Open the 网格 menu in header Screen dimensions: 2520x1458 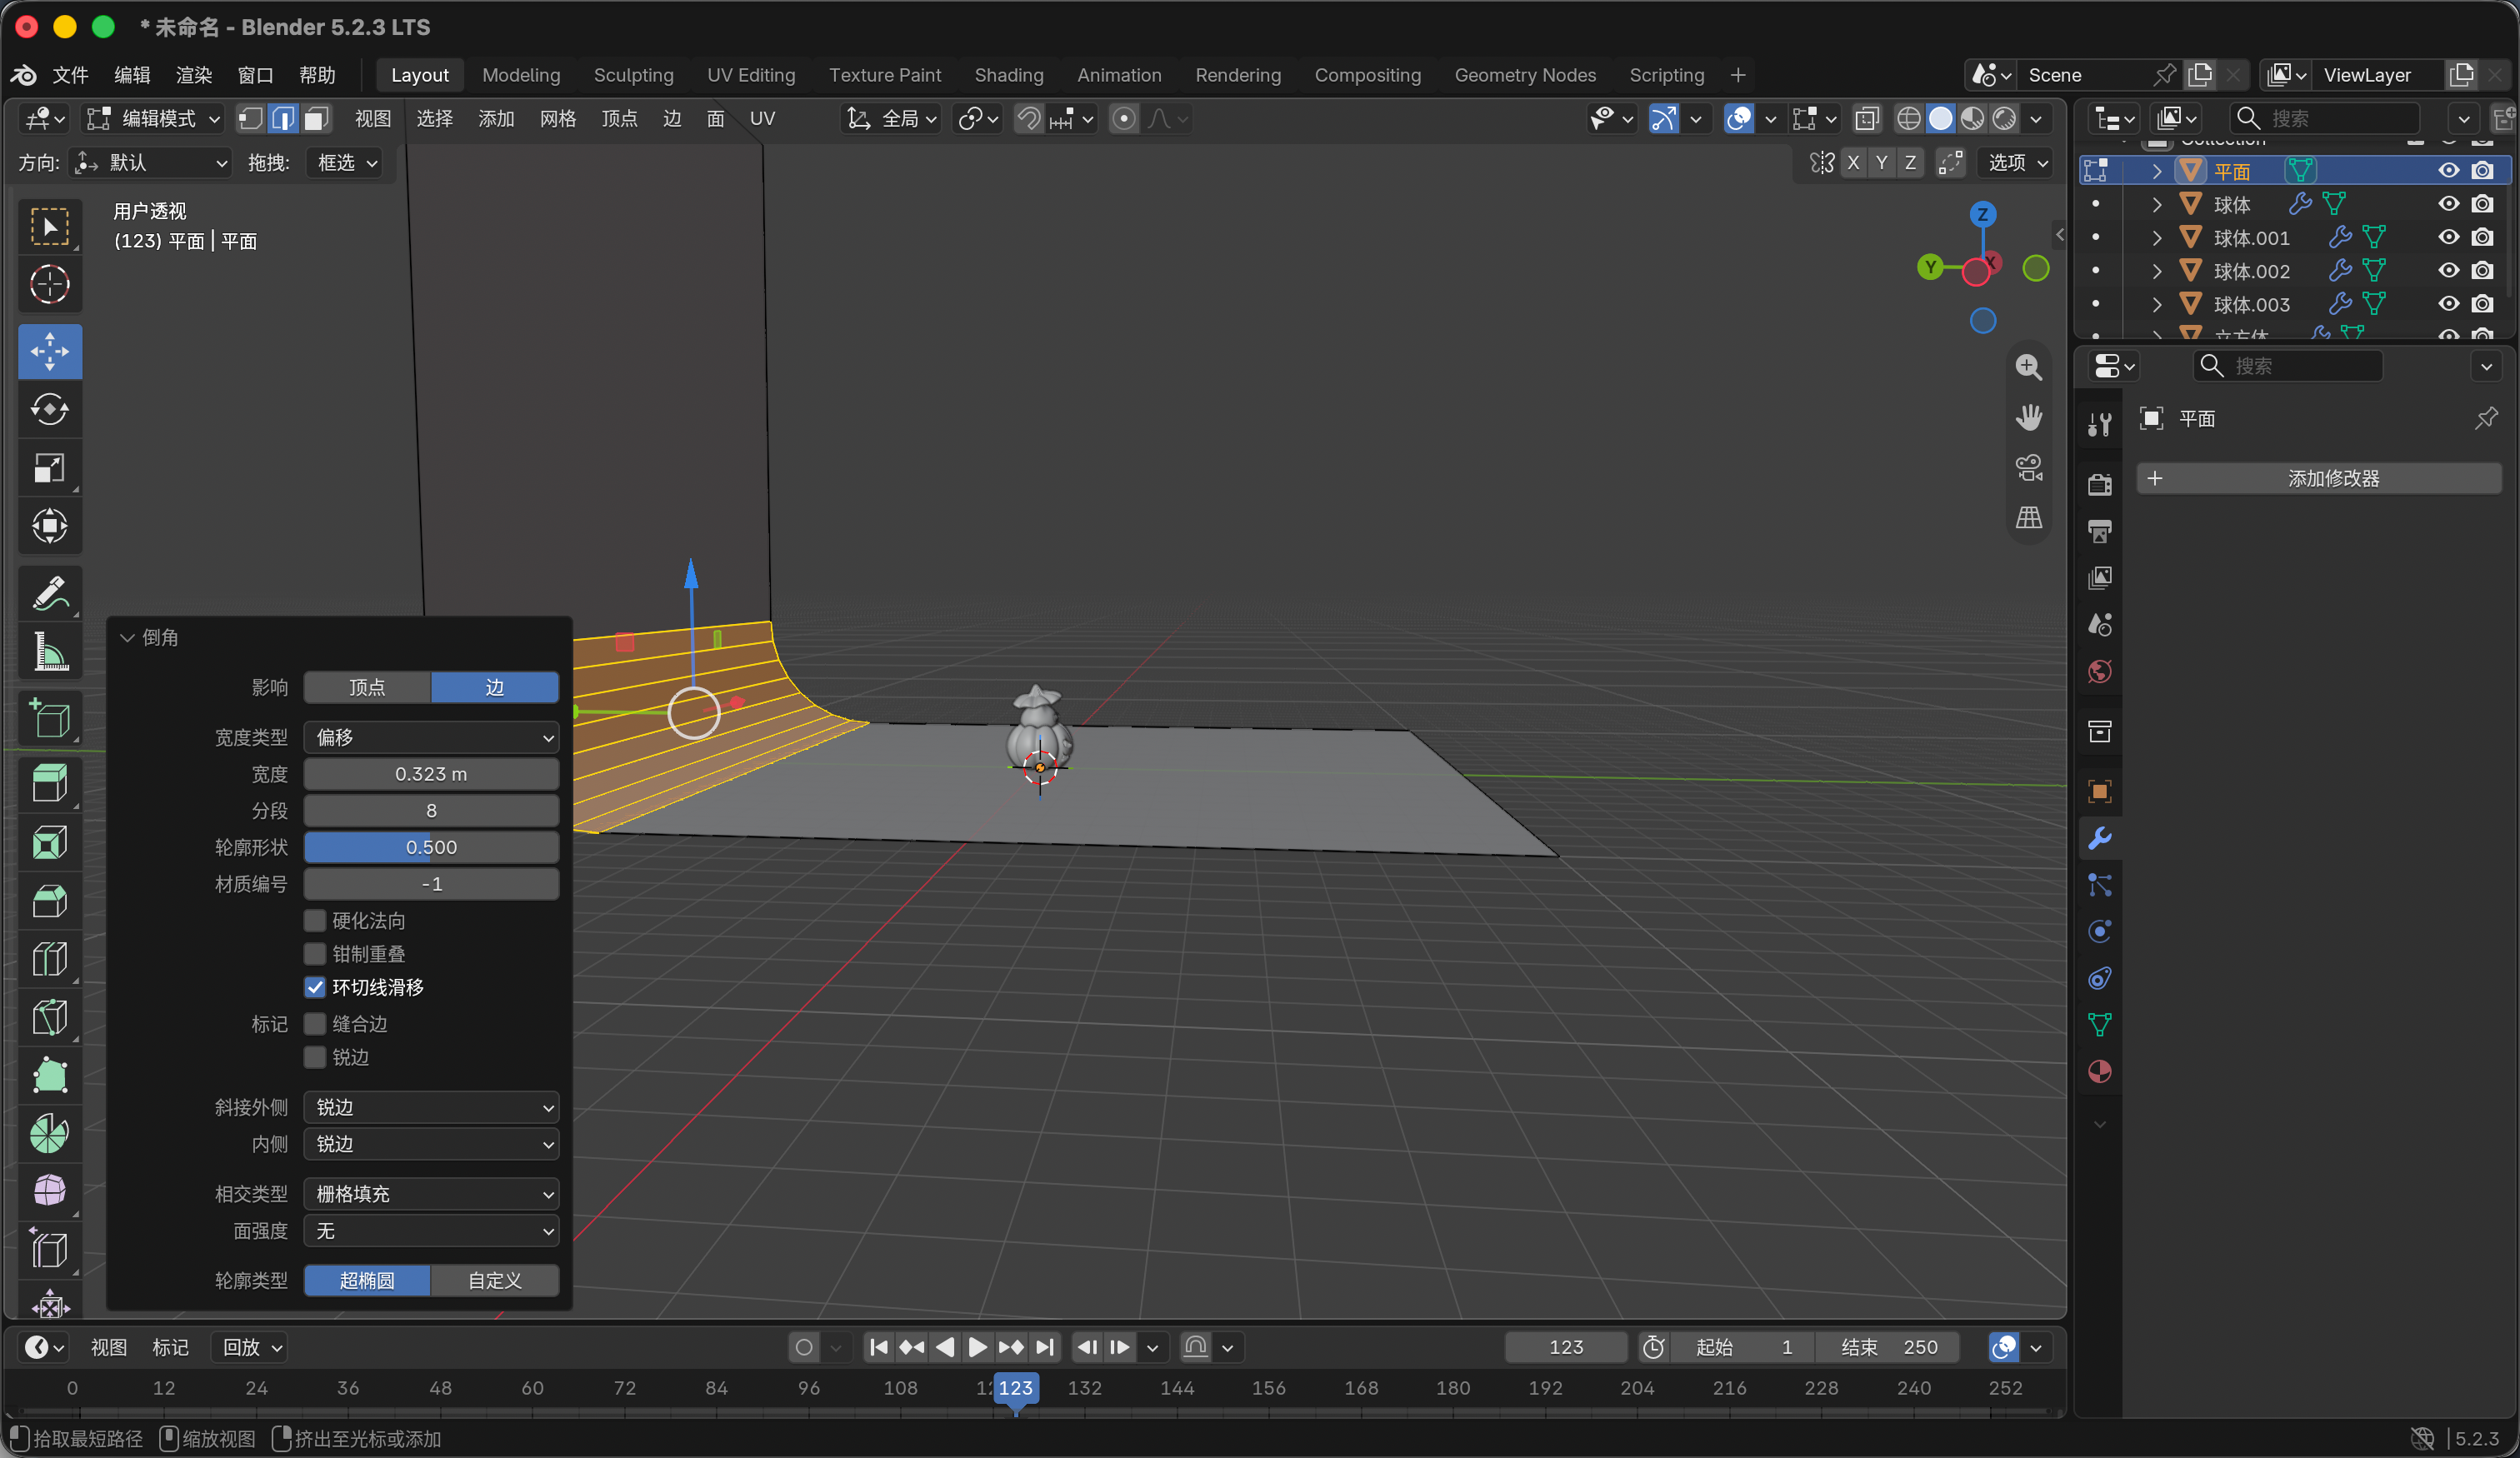[x=558, y=119]
